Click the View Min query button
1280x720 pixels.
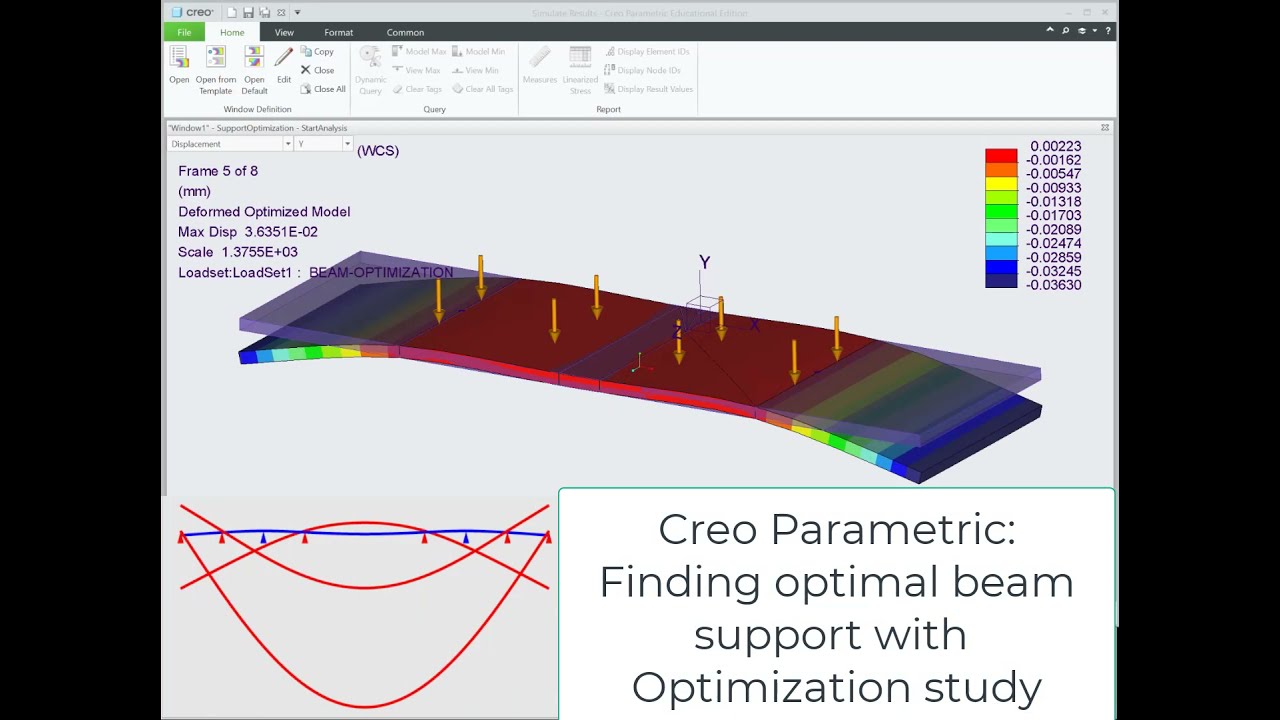click(x=475, y=70)
